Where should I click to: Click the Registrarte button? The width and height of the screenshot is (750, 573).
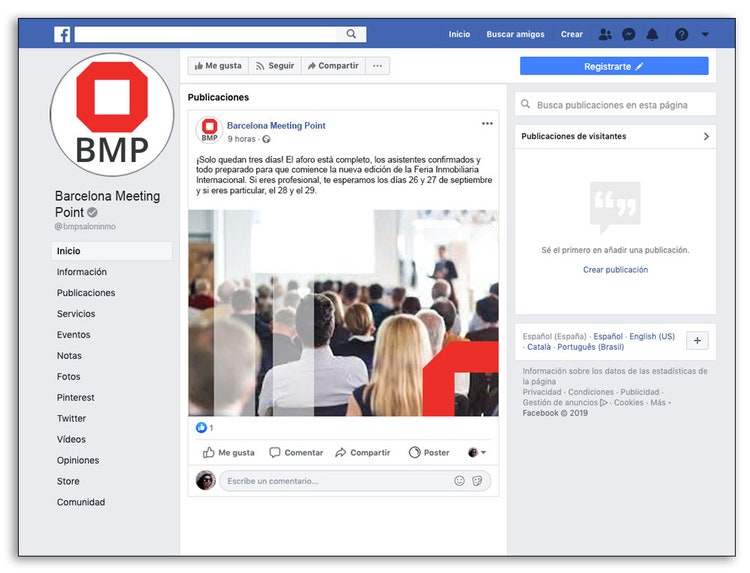pyautogui.click(x=614, y=66)
